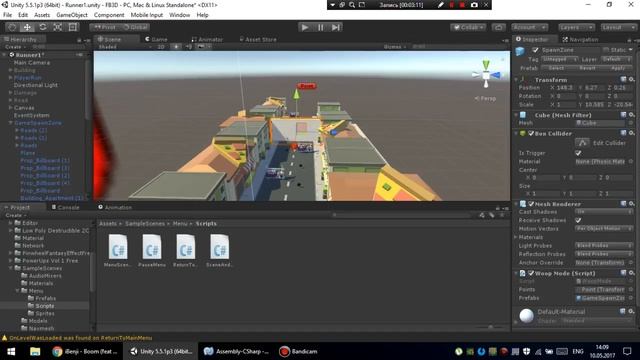Screen dimensions: 640x360
Task: Toggle scene audio (speaker icon)
Action: click(189, 47)
